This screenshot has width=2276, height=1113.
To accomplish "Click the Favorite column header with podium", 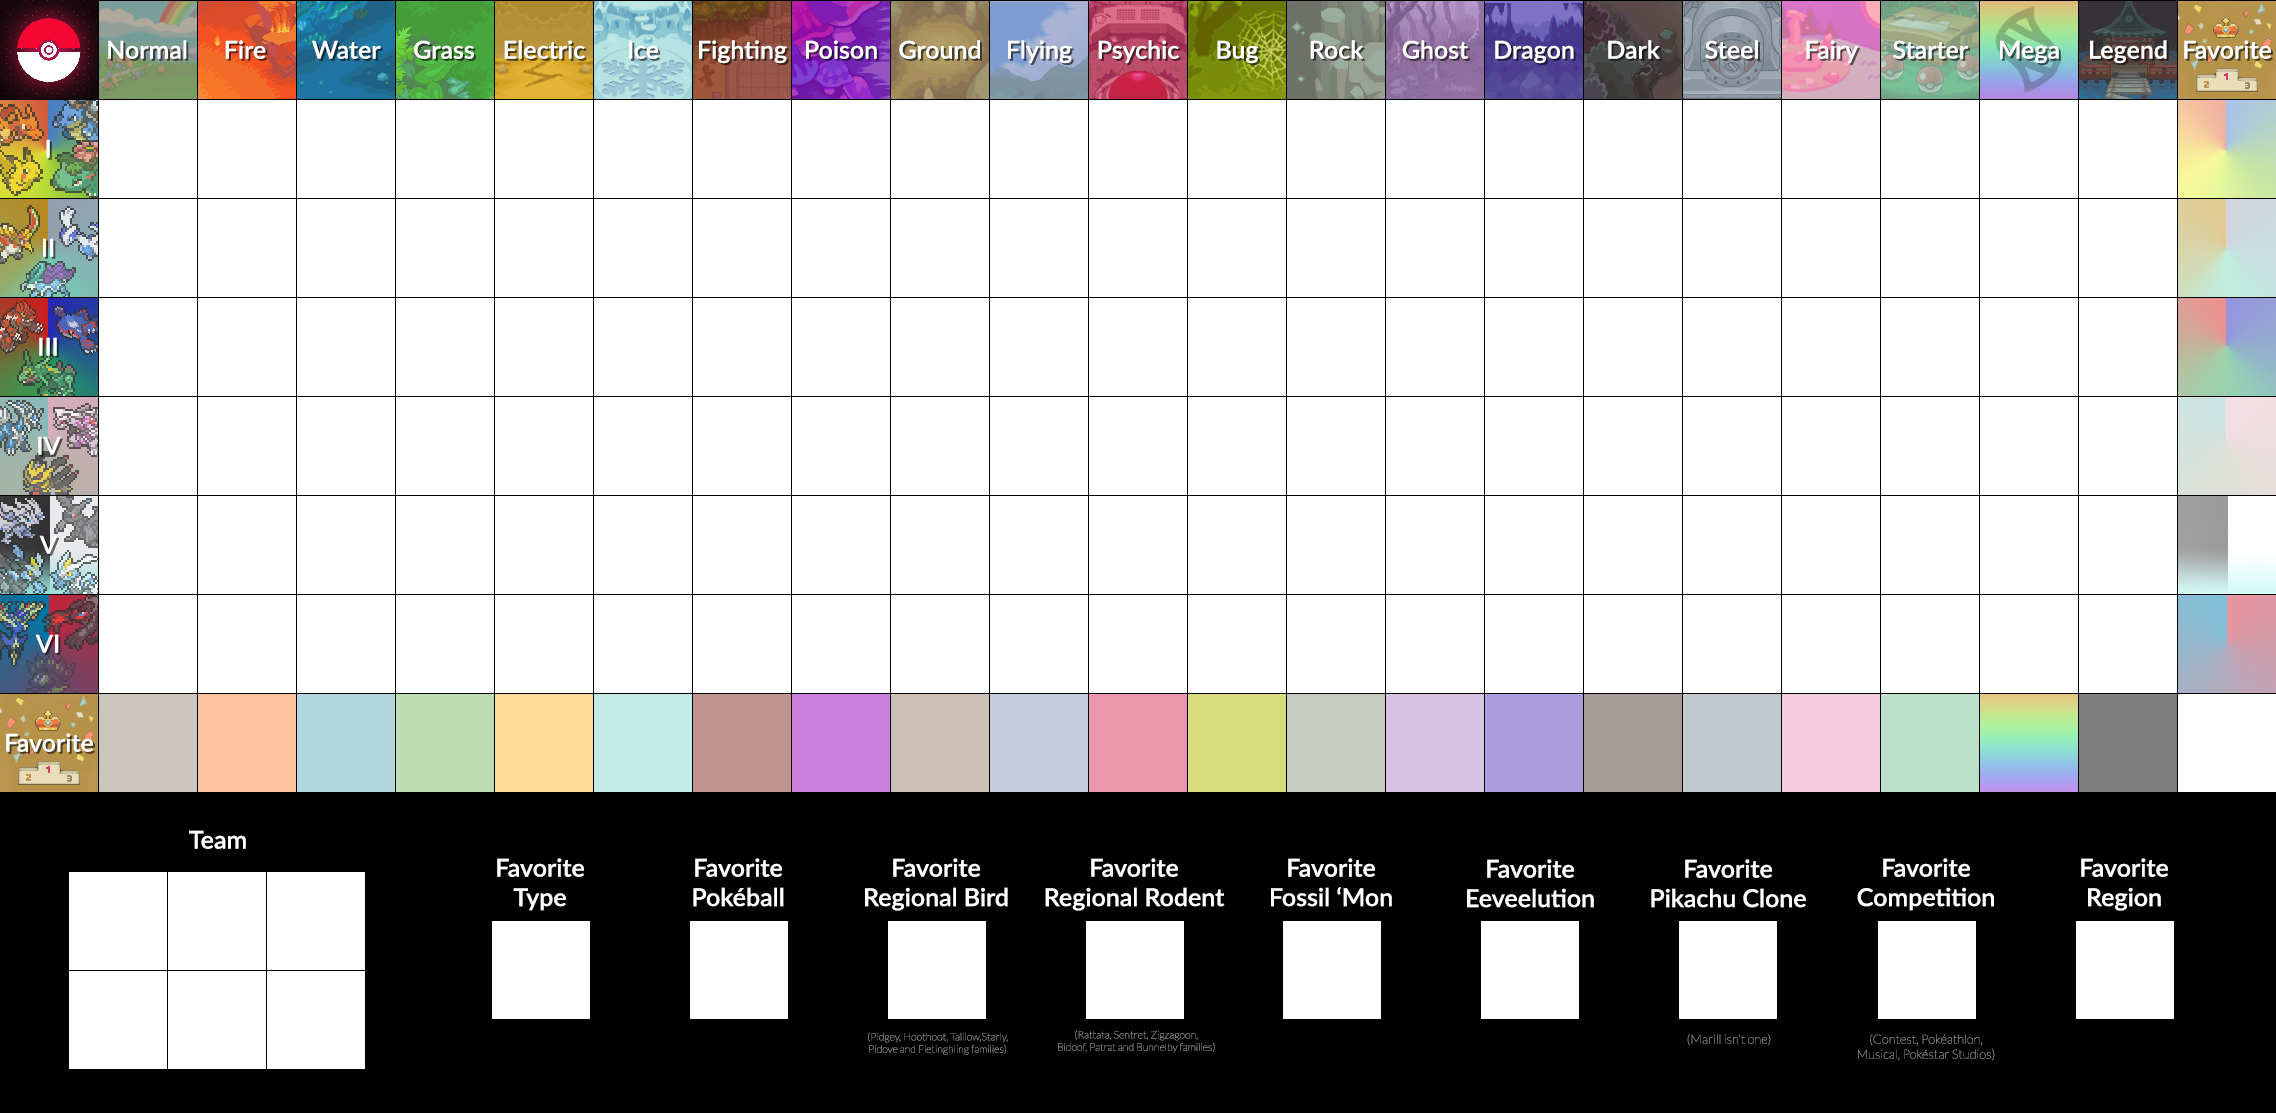I will (x=2227, y=50).
